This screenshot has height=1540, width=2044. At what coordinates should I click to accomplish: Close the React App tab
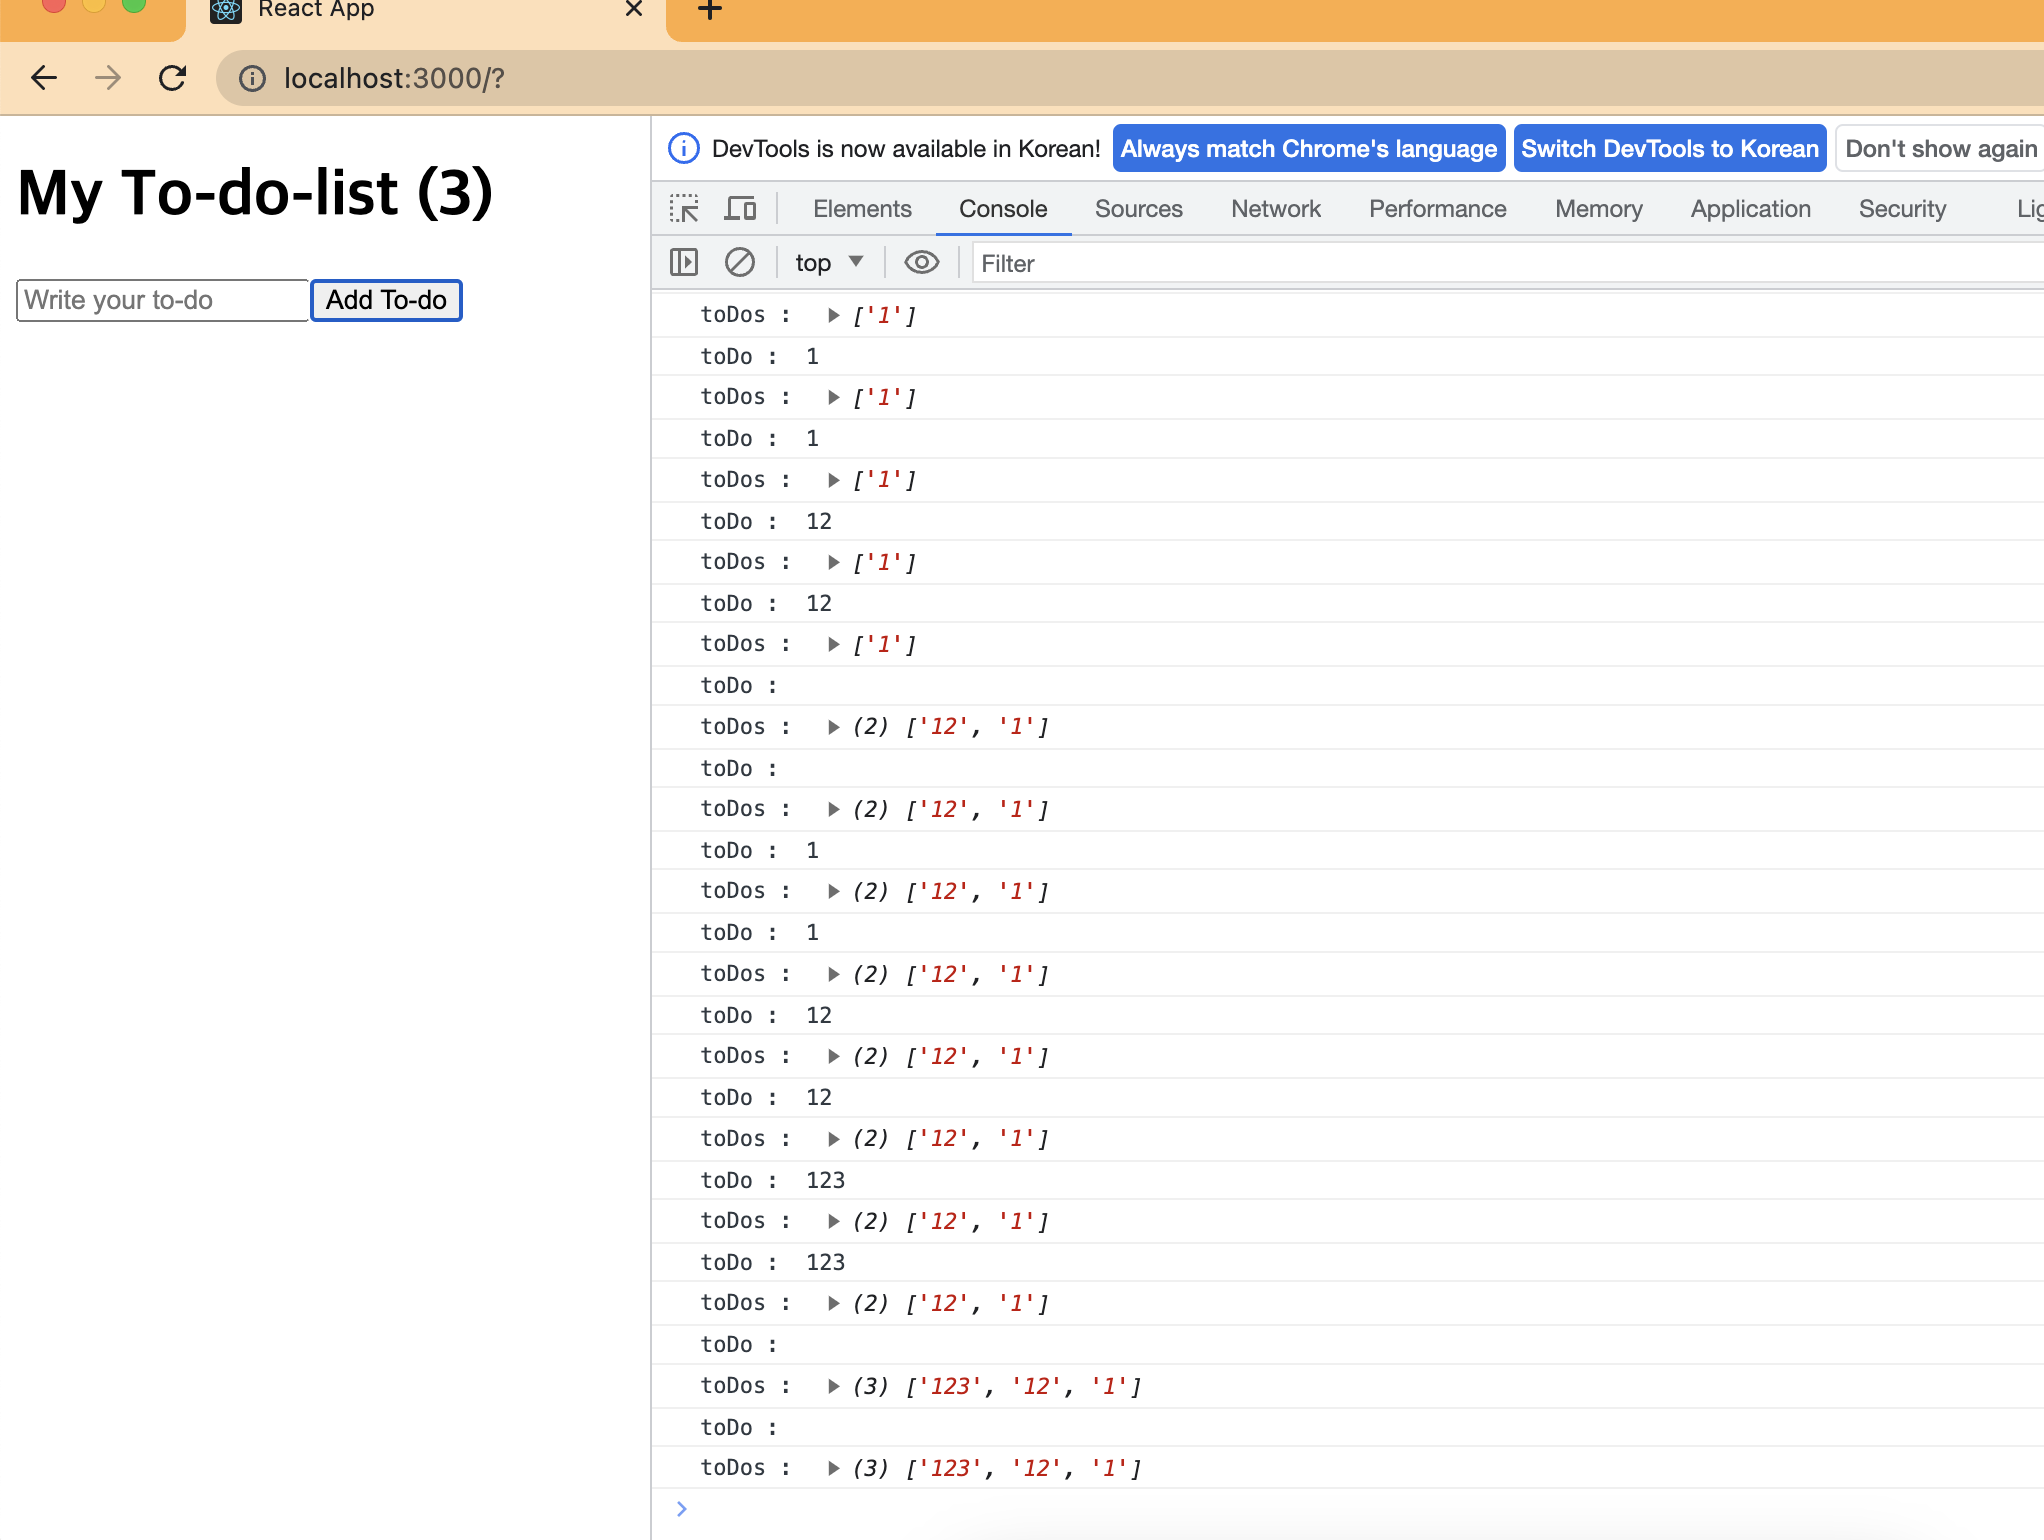(x=633, y=10)
